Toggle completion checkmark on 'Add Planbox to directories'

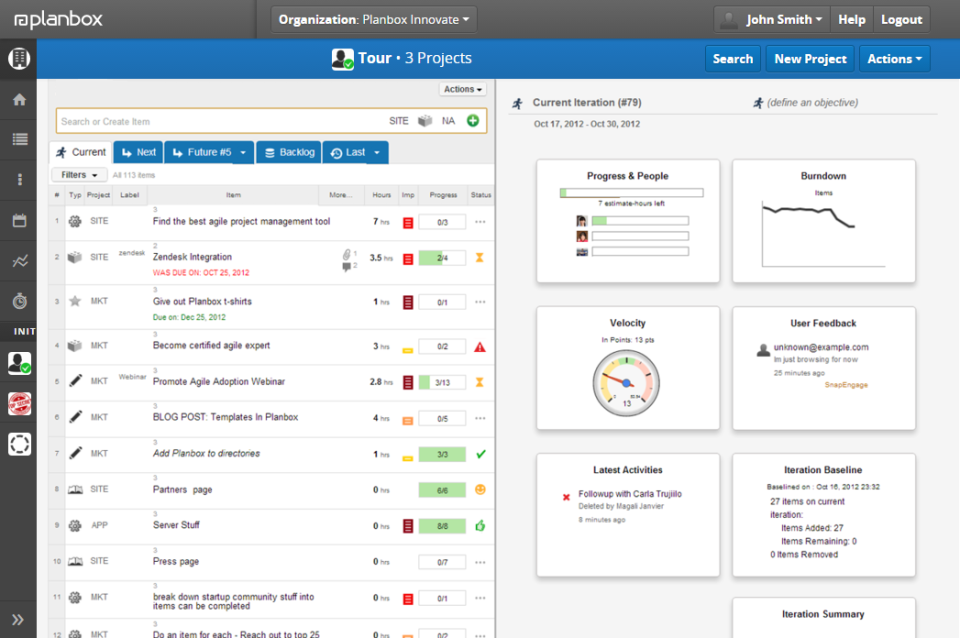[480, 453]
